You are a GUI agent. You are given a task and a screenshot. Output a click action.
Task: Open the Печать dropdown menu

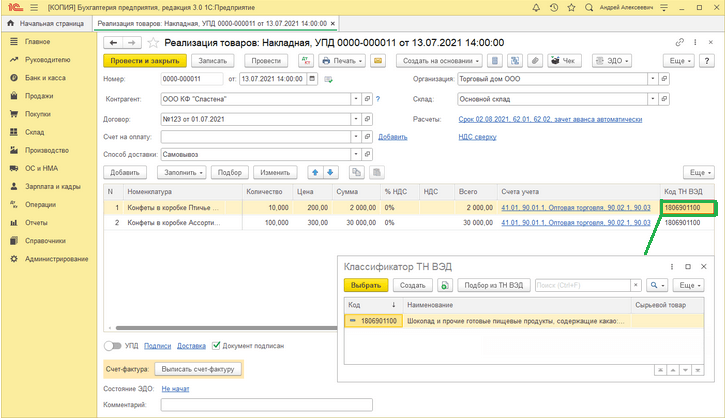pyautogui.click(x=341, y=61)
